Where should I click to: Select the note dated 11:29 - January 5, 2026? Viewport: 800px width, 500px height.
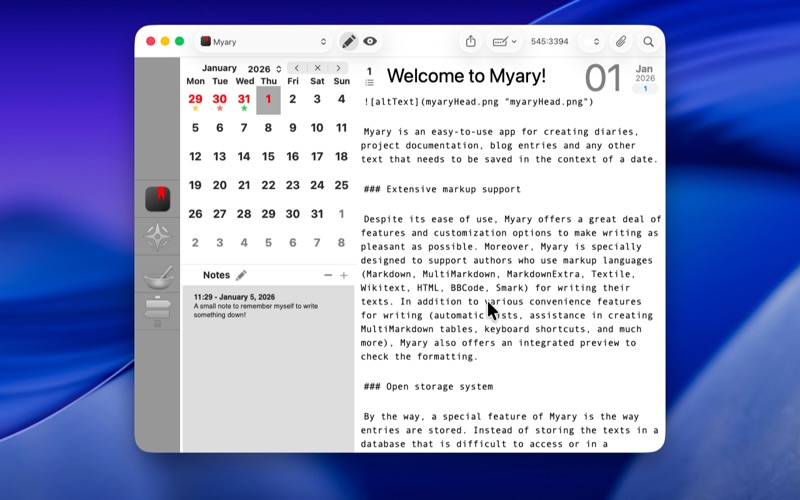coord(268,306)
